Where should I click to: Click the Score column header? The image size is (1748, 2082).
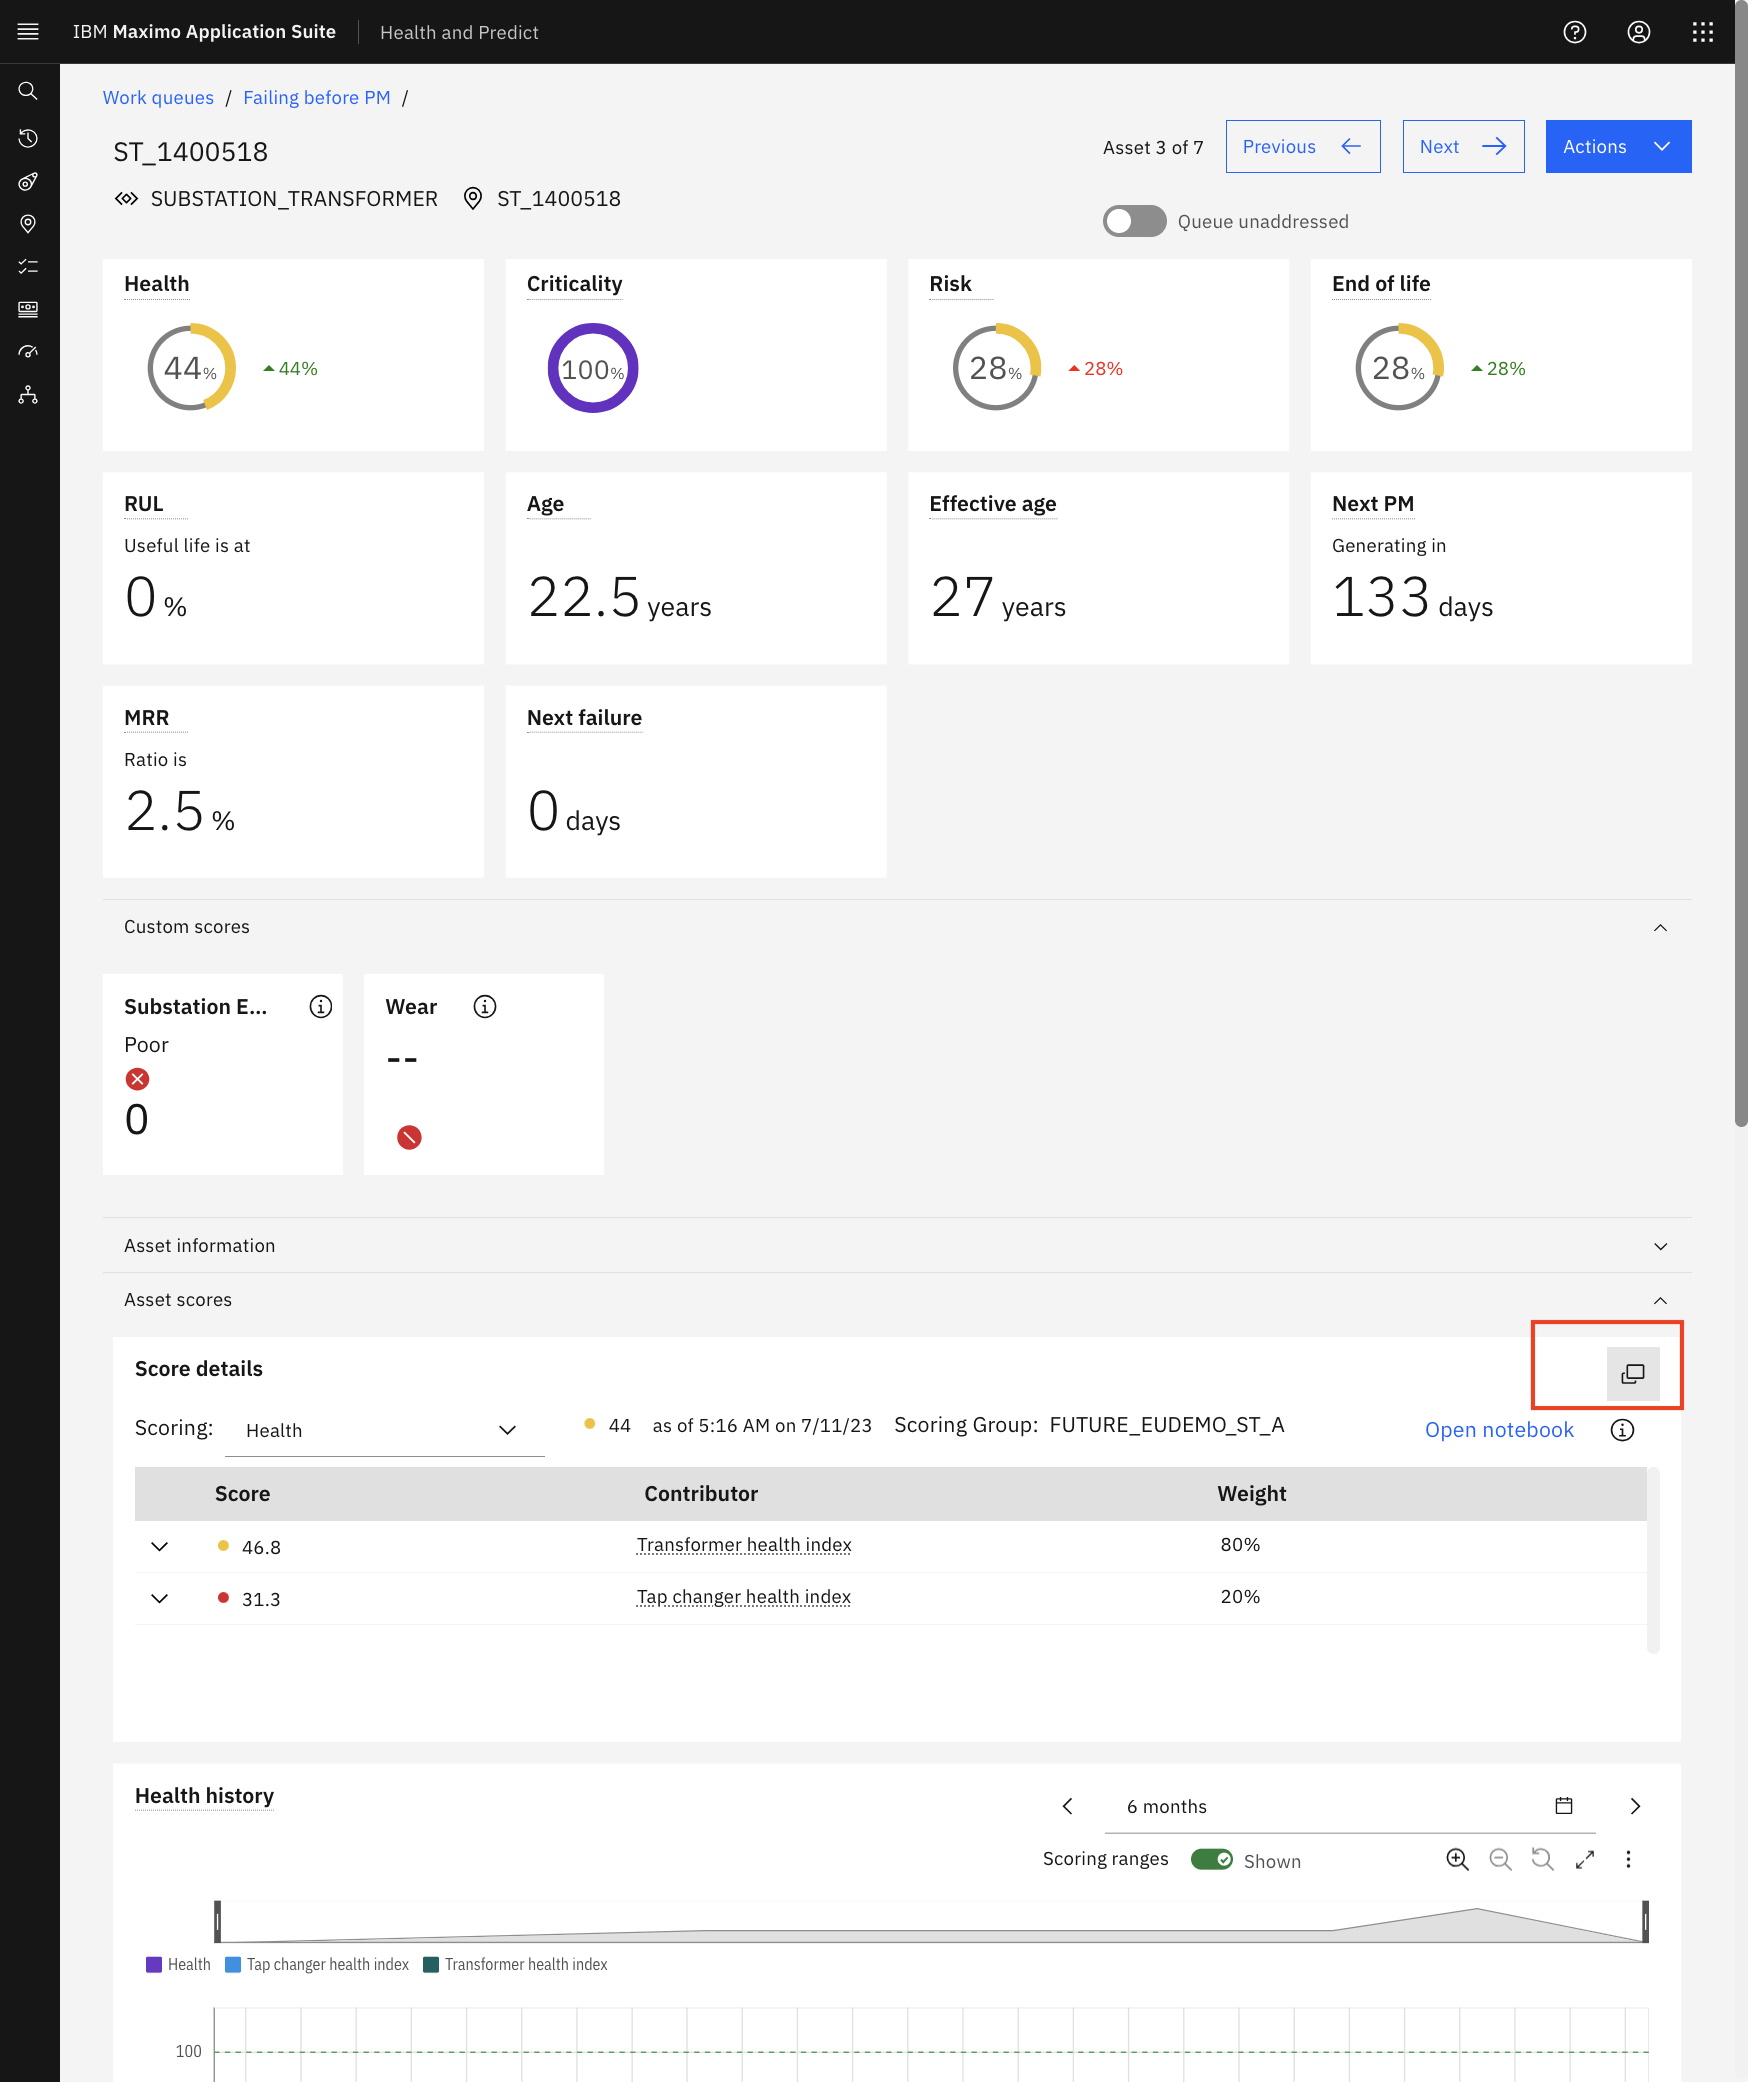pyautogui.click(x=243, y=1494)
